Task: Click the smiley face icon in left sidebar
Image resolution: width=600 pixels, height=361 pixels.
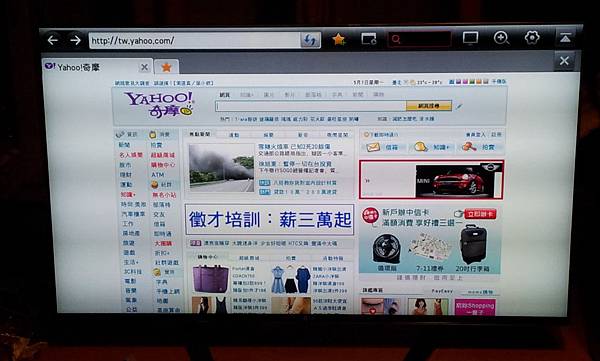Action: (155, 185)
